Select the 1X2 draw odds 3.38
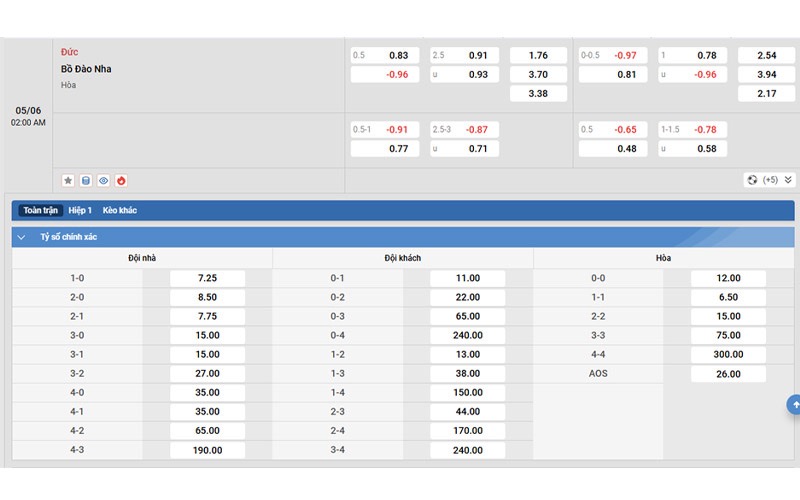Image resolution: width=800 pixels, height=500 pixels. coord(538,94)
